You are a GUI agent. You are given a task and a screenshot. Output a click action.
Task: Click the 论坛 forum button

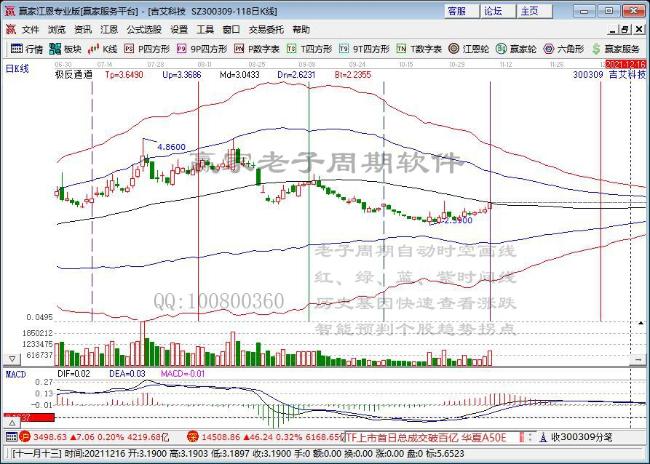(493, 10)
